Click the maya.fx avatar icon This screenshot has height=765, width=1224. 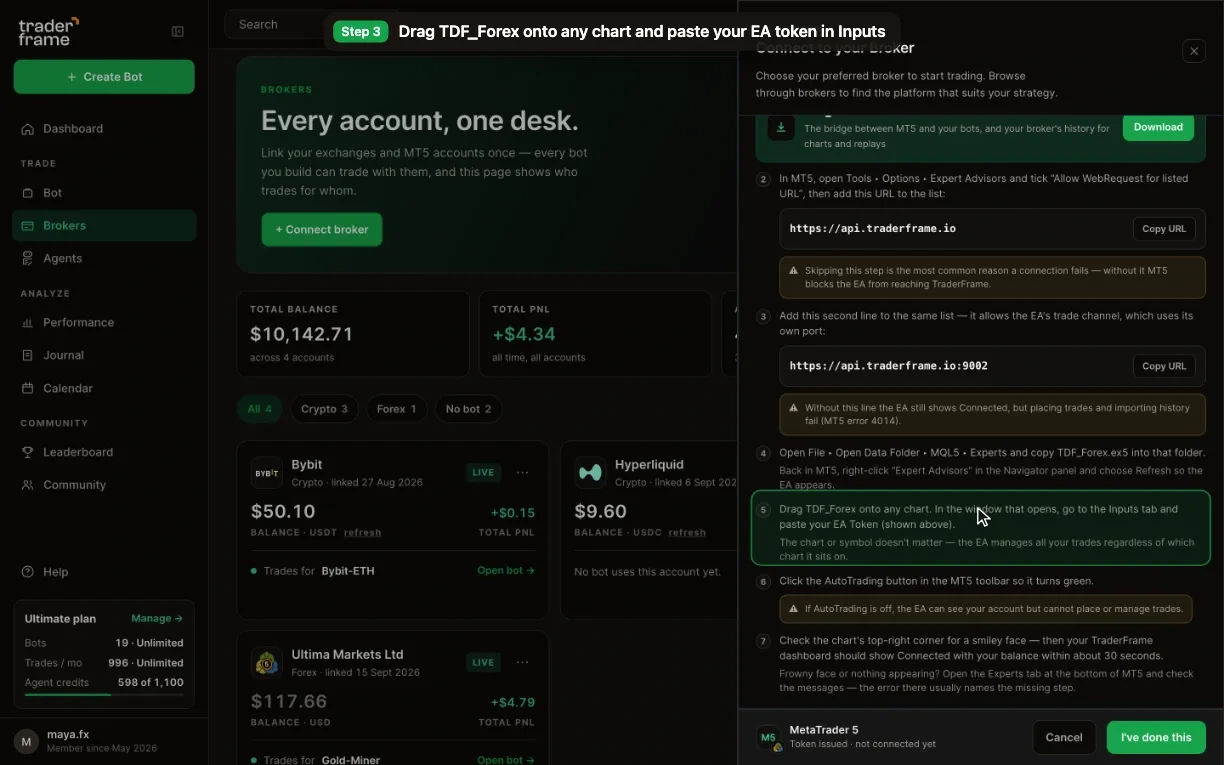(x=26, y=741)
